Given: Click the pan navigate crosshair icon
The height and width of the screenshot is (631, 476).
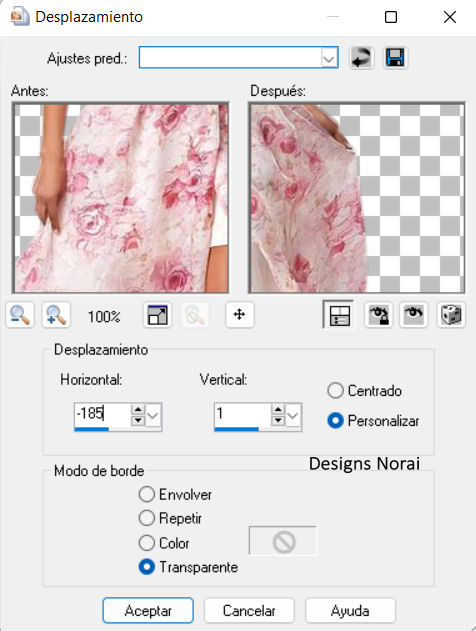Looking at the screenshot, I should click(x=239, y=314).
